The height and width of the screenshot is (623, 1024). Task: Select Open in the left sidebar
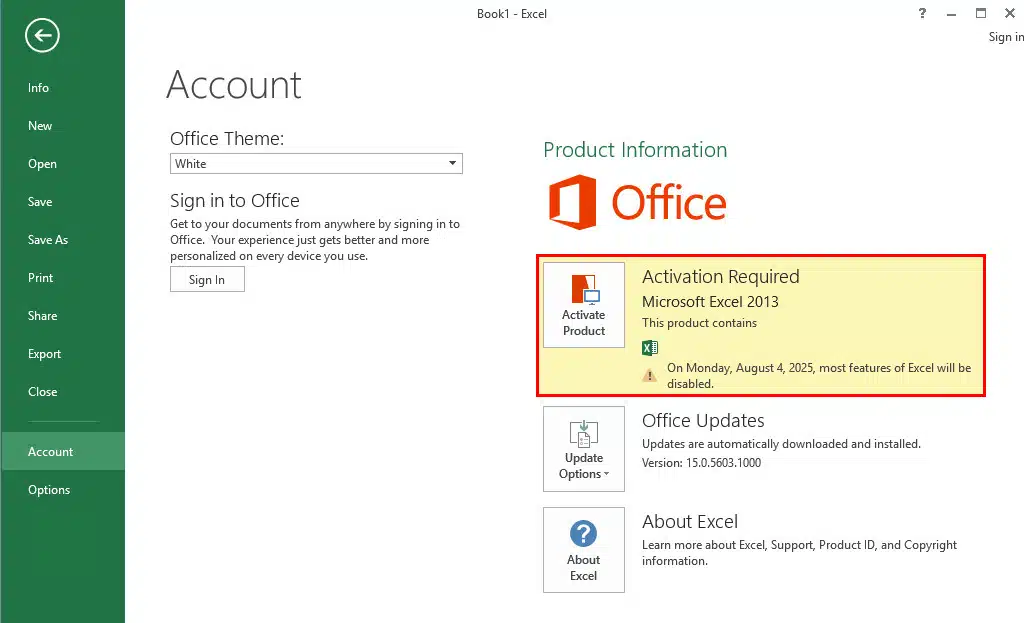[x=42, y=164]
